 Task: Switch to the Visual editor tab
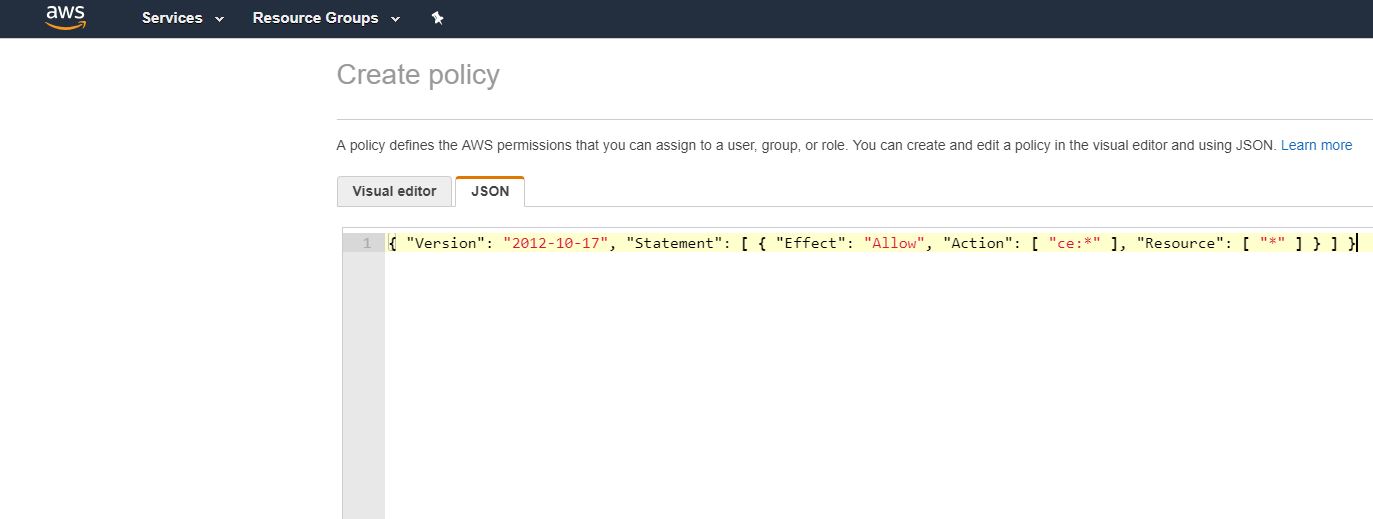[395, 191]
